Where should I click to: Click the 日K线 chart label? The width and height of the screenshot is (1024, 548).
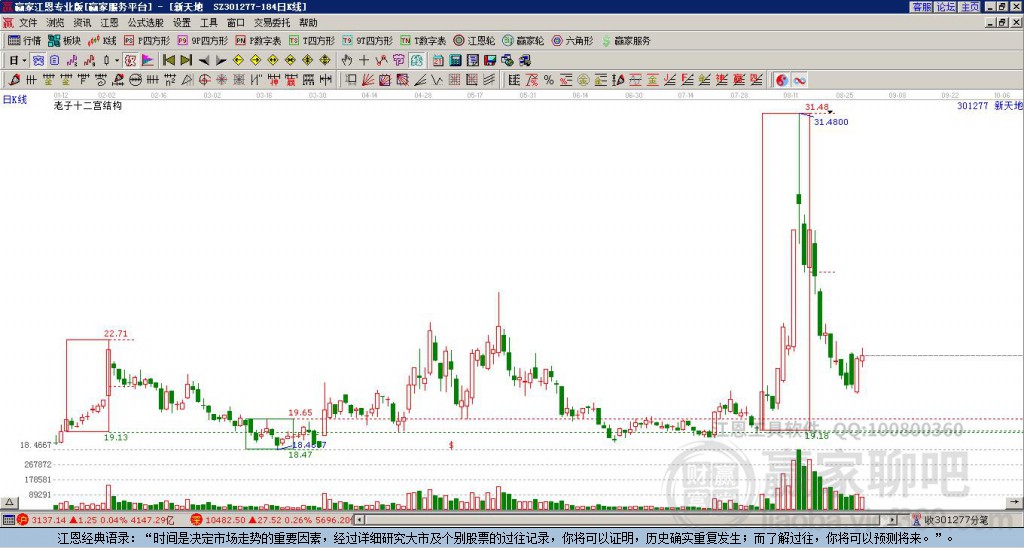[x=15, y=100]
